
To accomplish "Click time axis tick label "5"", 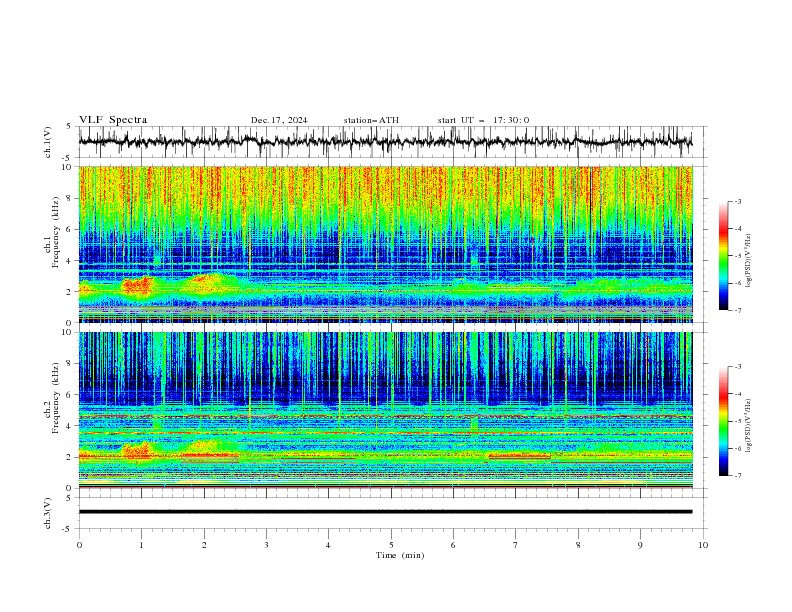I will tap(391, 545).
